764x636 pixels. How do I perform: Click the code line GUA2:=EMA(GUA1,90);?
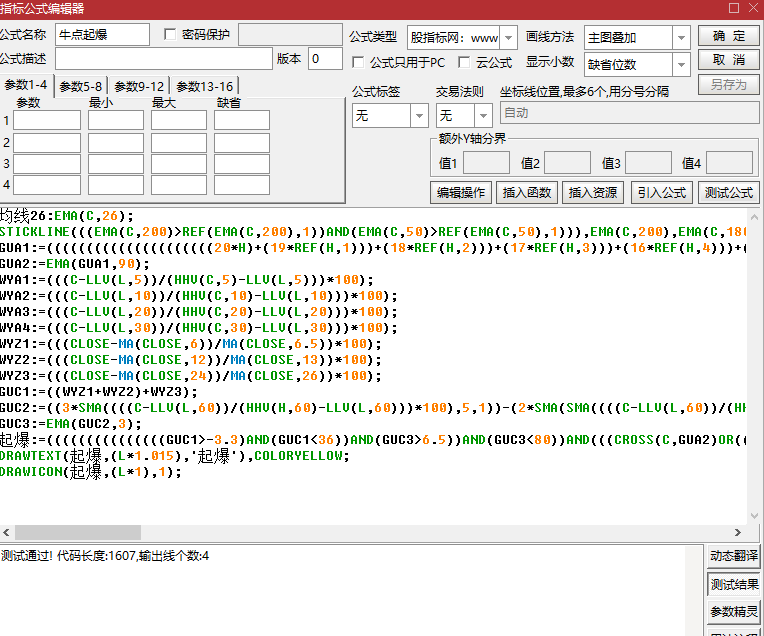coord(75,264)
